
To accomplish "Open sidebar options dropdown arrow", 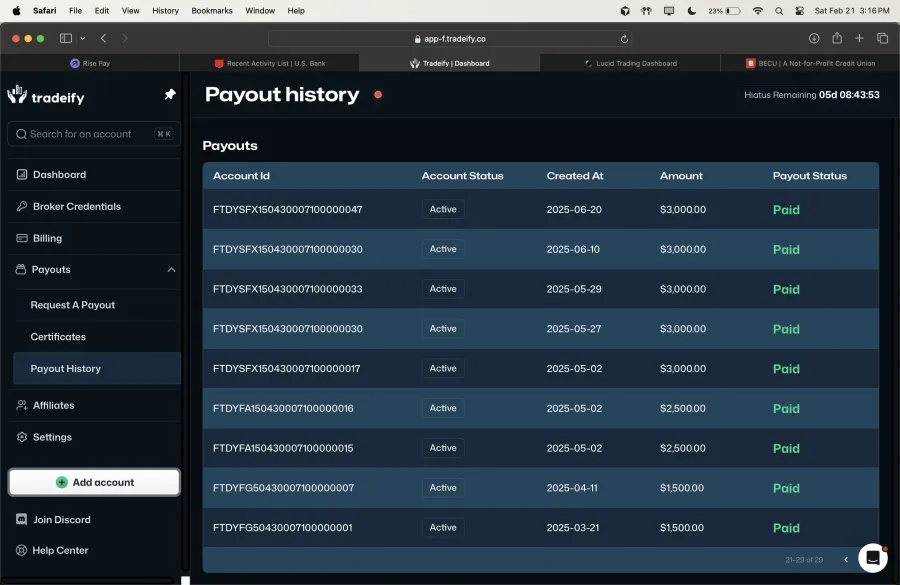I will [x=83, y=38].
